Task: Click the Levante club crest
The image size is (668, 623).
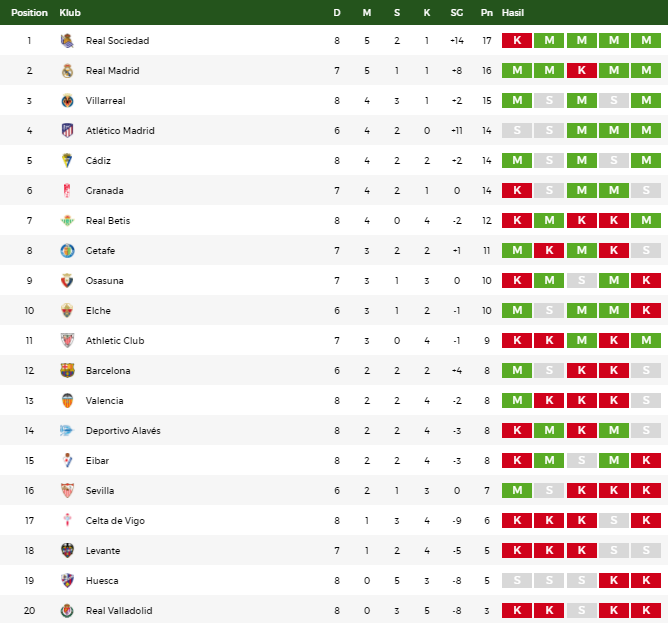Action: pyautogui.click(x=67, y=551)
